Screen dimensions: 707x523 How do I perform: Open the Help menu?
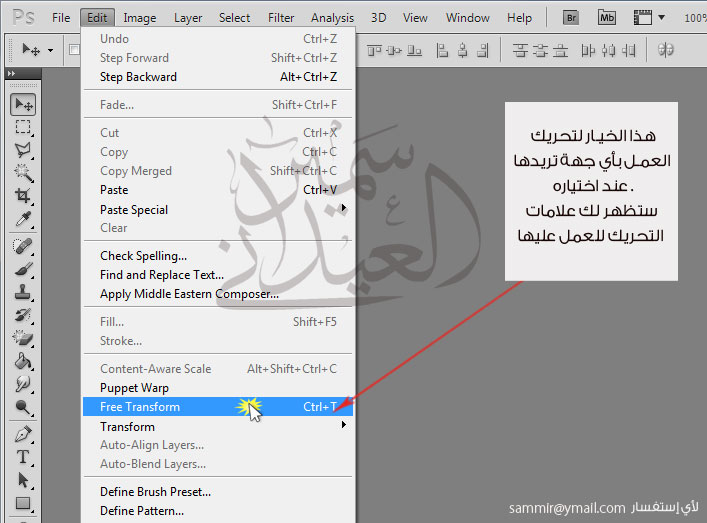519,18
